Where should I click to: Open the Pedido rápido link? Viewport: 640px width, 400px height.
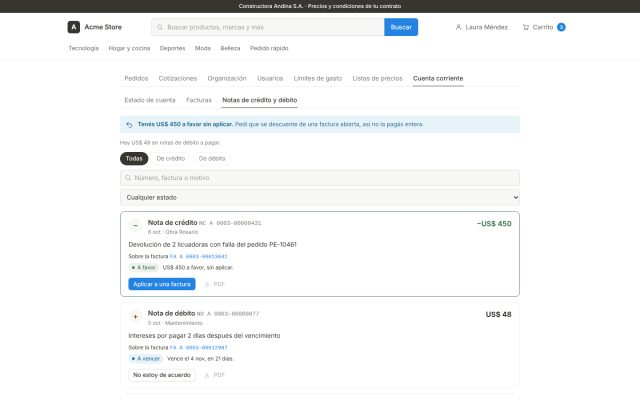(269, 48)
